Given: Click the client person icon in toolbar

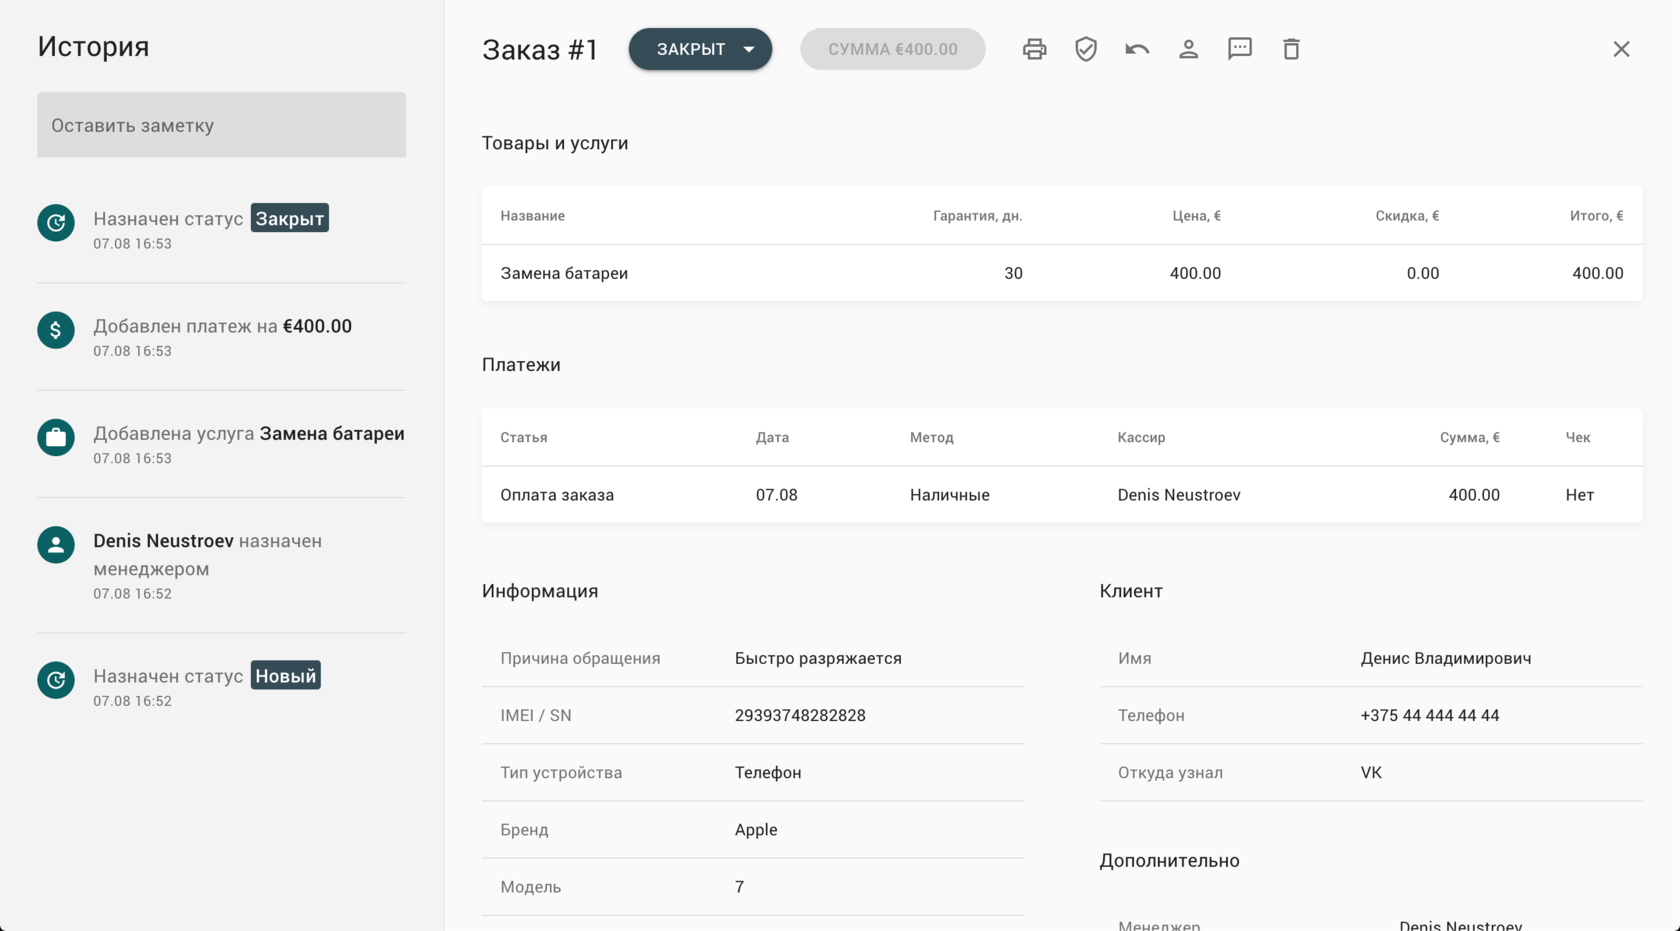Looking at the screenshot, I should click(x=1188, y=49).
